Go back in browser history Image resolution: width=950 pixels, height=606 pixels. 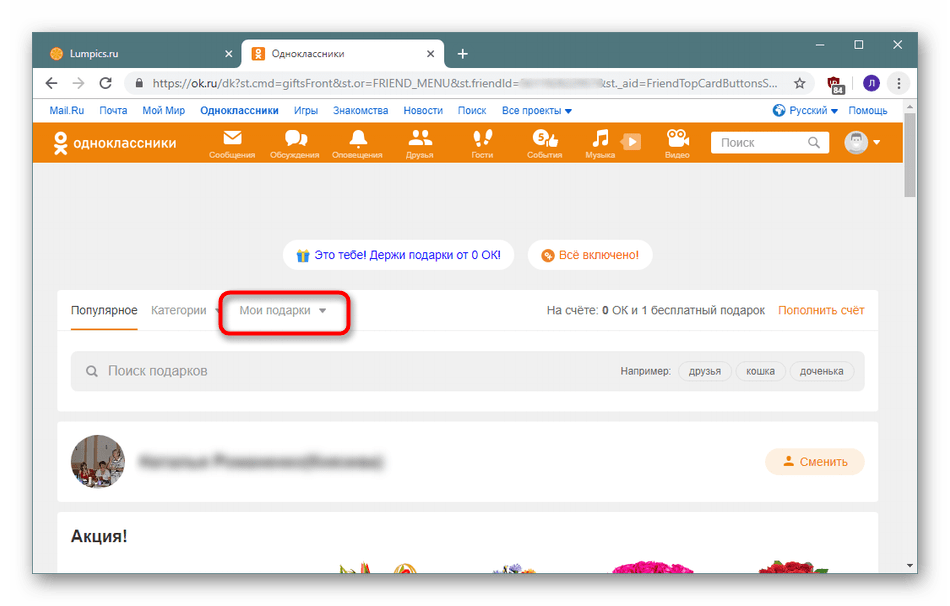pos(51,83)
